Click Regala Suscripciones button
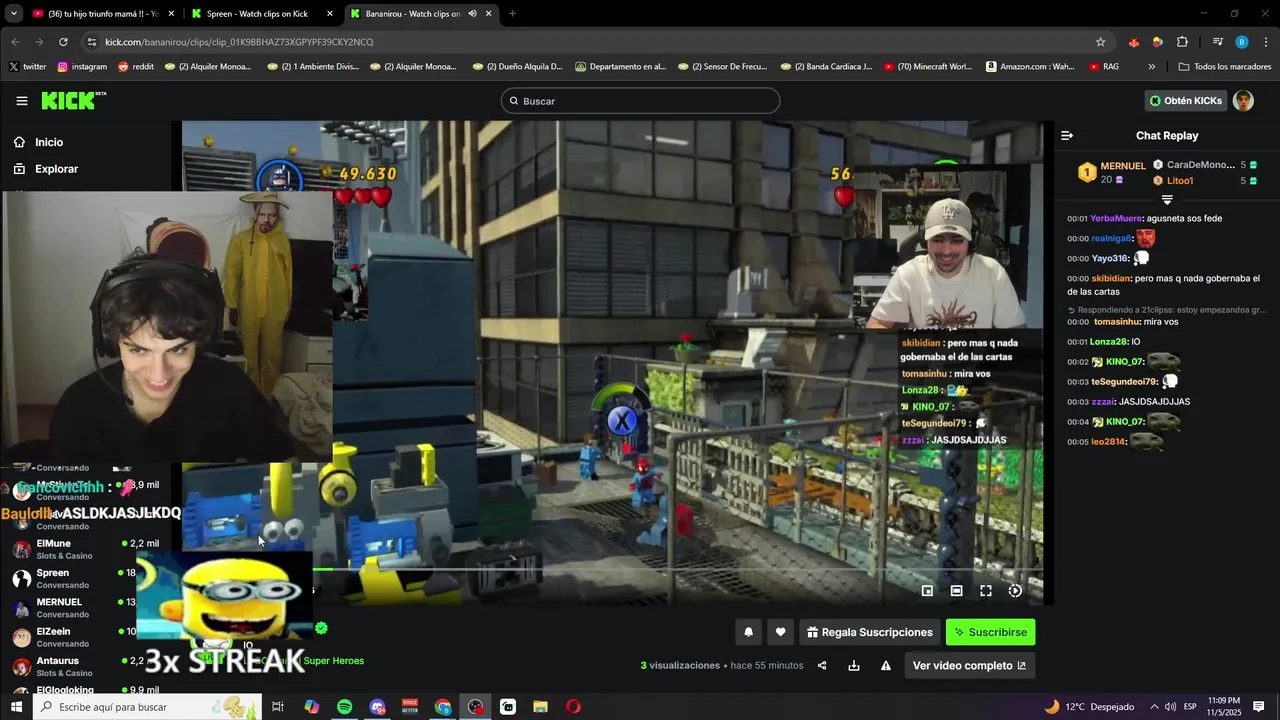This screenshot has height=720, width=1280. (869, 632)
